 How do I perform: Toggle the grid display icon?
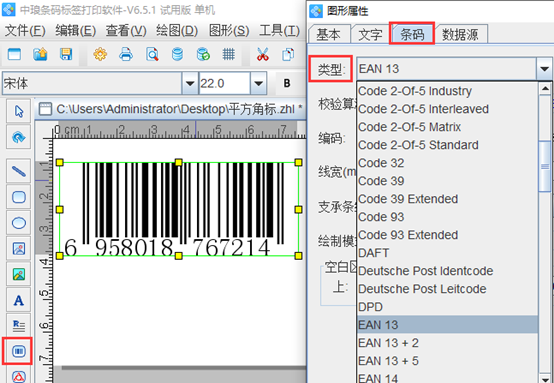pos(229,54)
